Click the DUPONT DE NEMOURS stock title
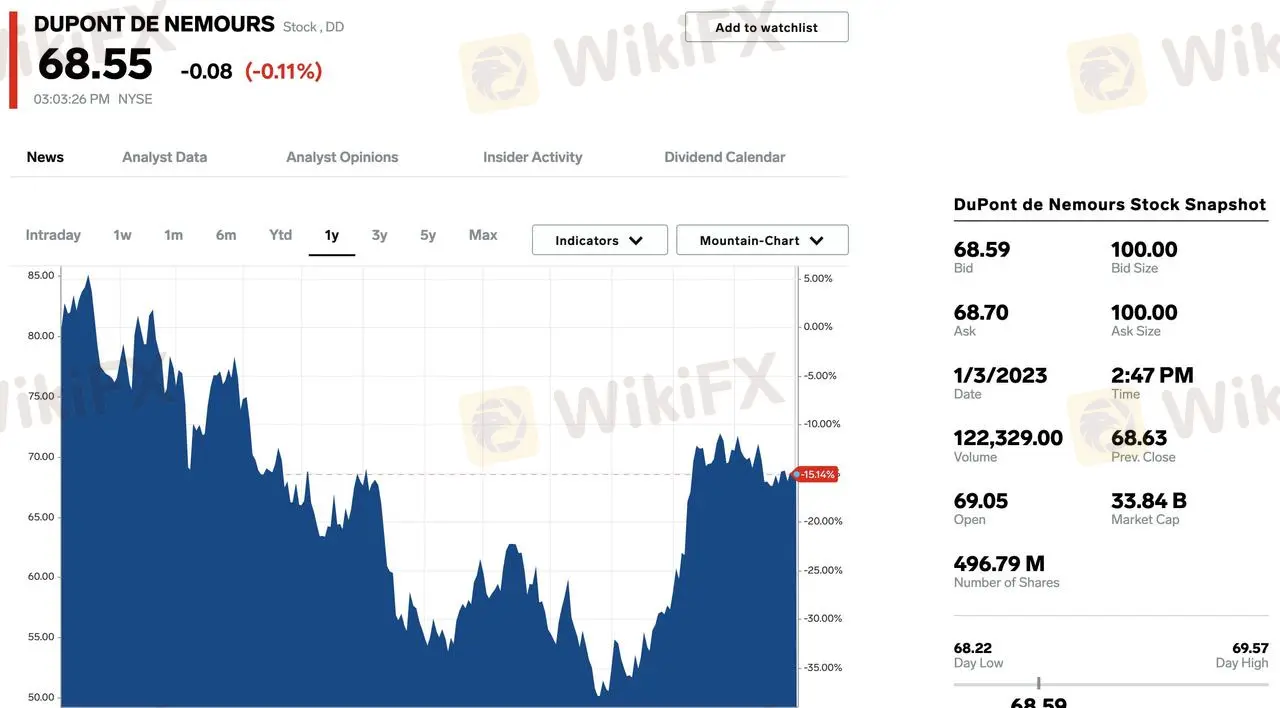Screen dimensions: 1280x708 click(154, 24)
